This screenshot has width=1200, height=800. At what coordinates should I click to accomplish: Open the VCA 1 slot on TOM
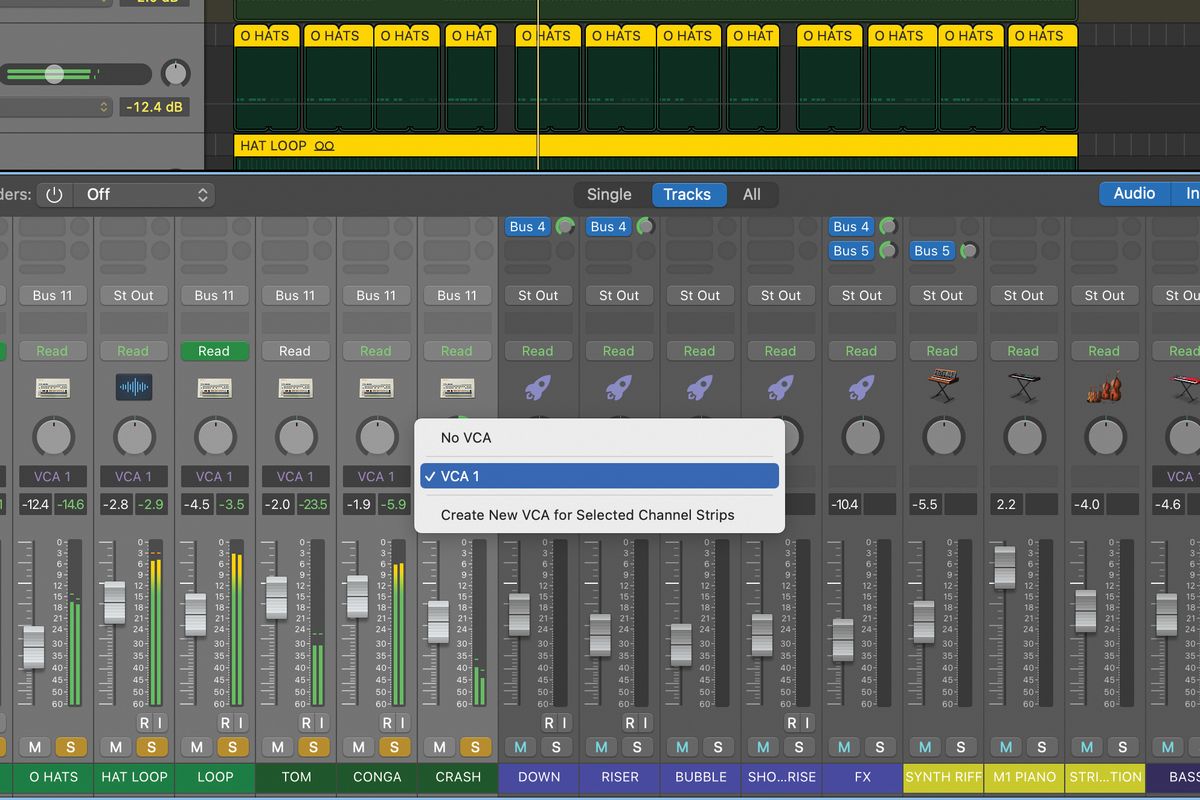[295, 477]
